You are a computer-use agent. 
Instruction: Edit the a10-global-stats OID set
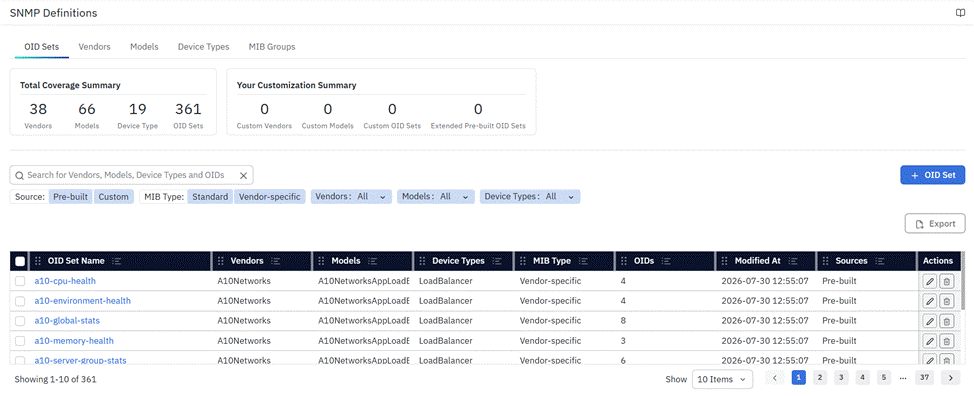pyautogui.click(x=930, y=321)
